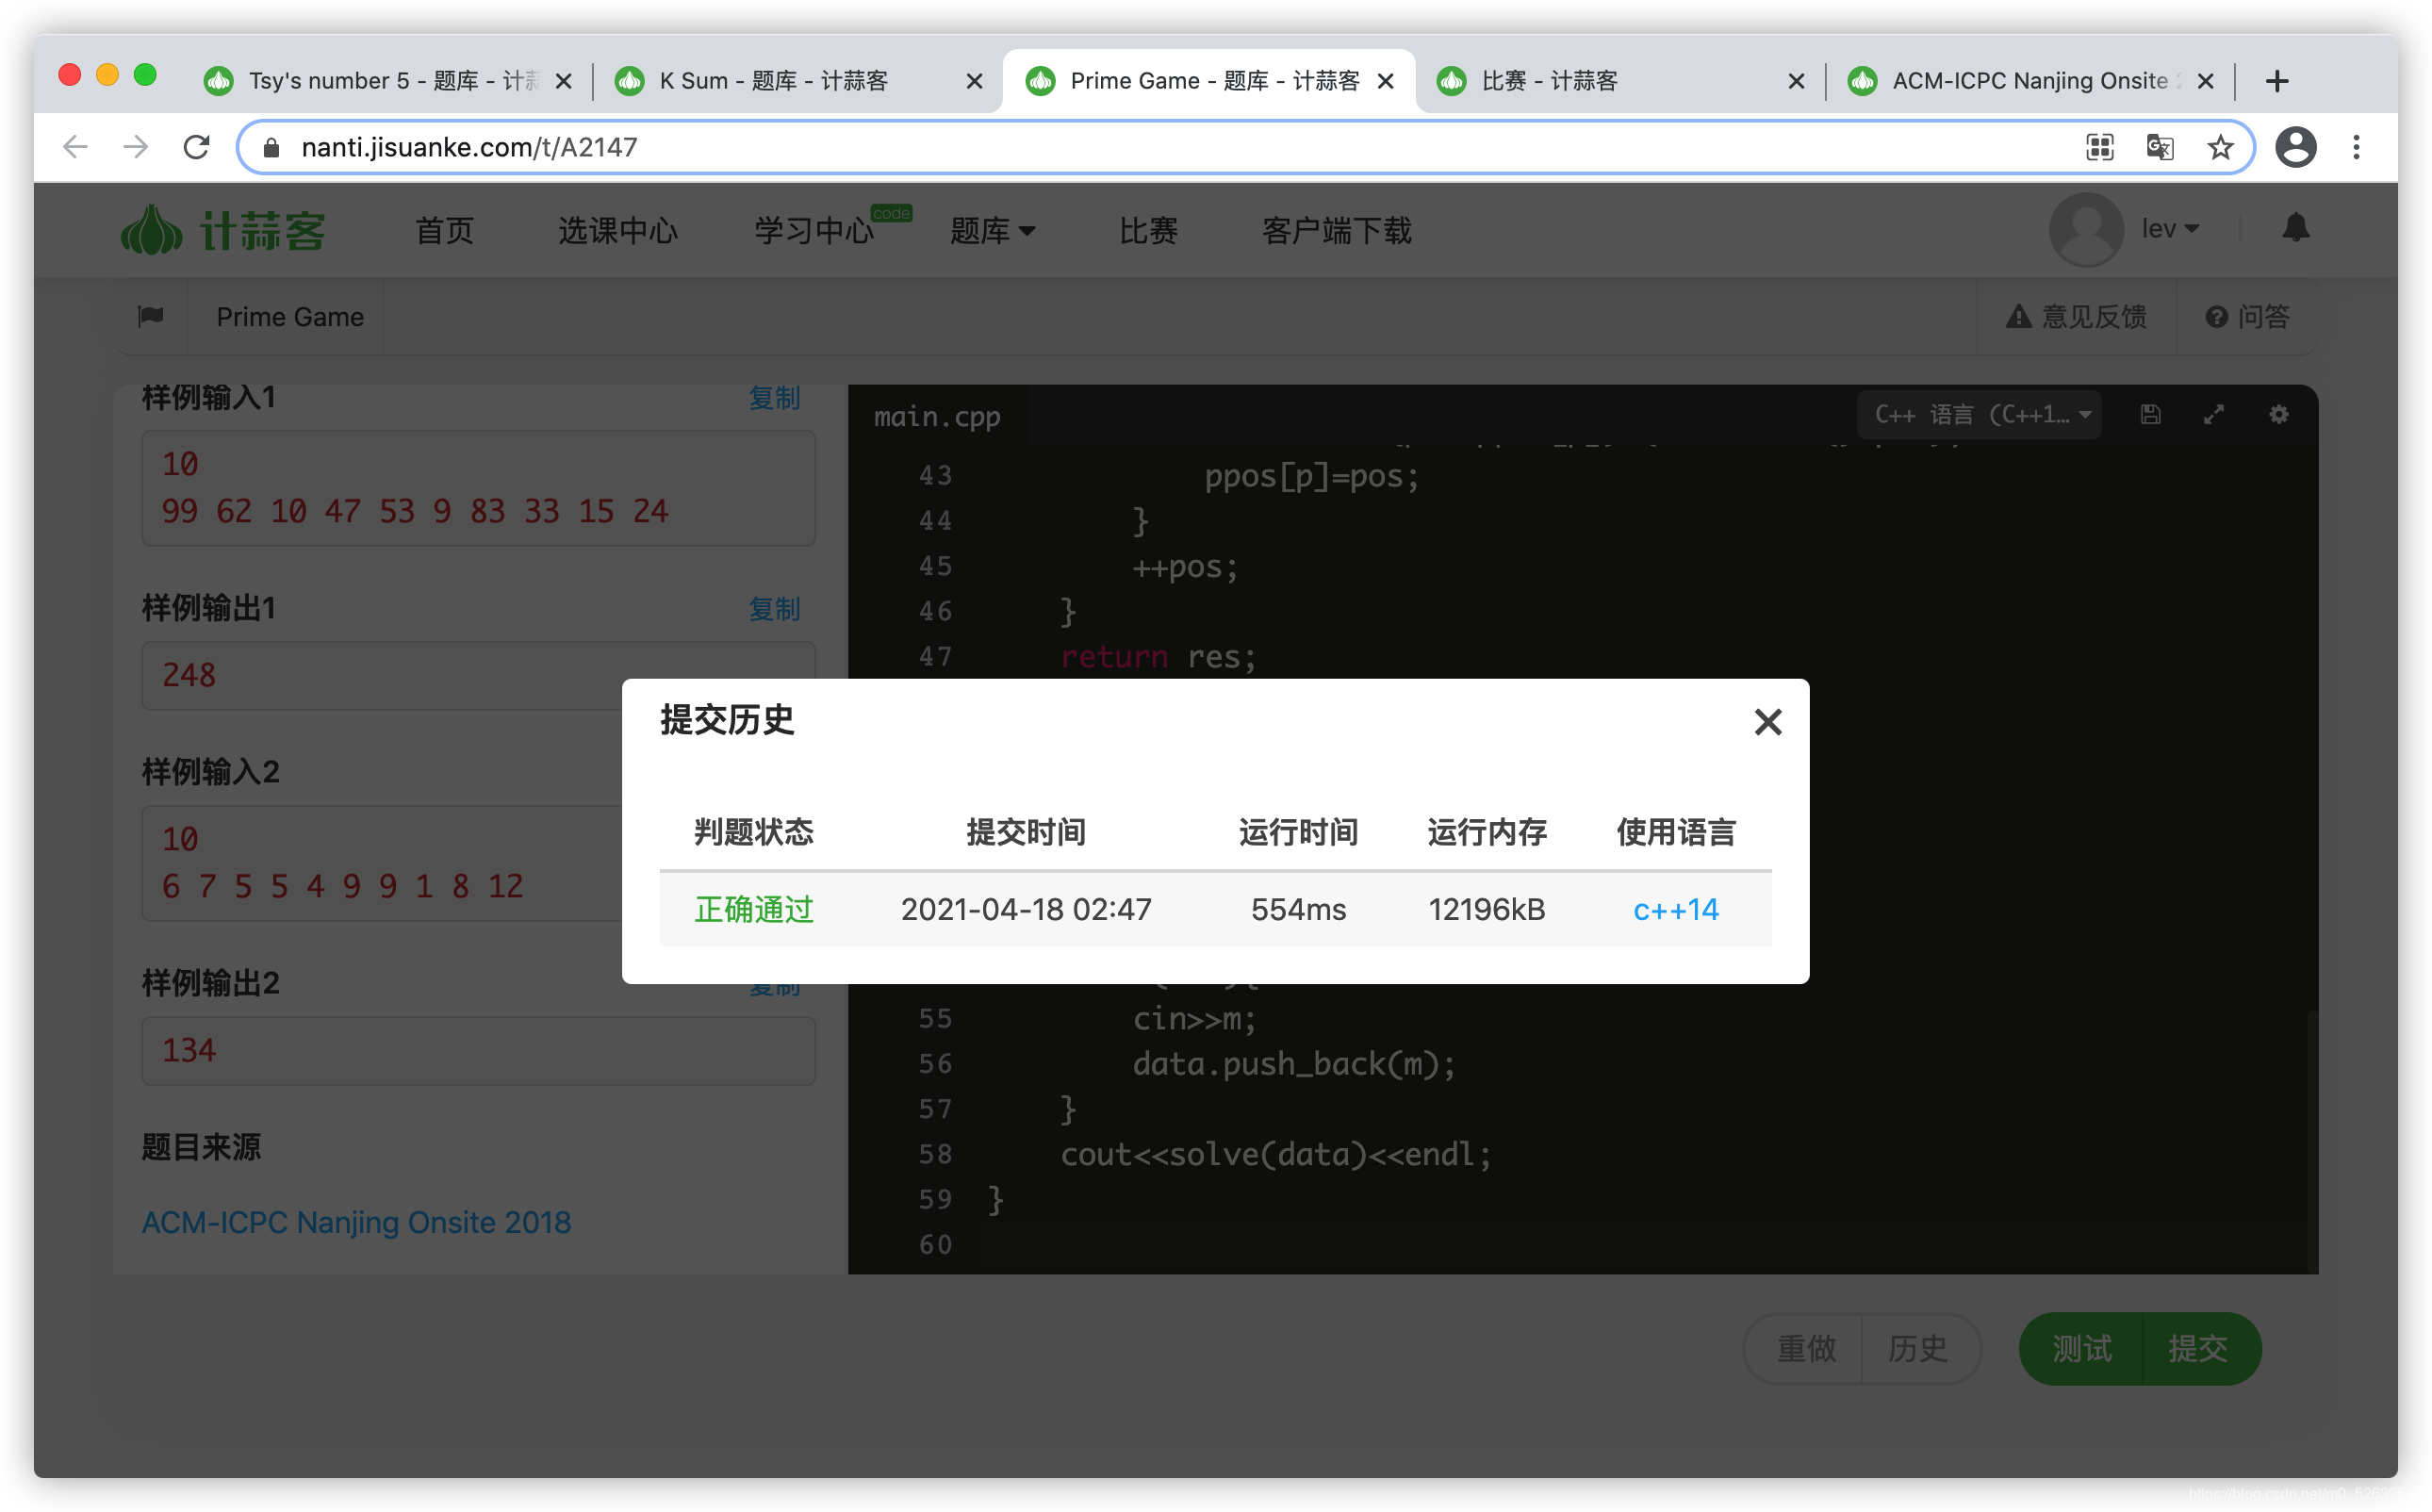Go to the 比赛 navigation item
2432x1512 pixels.
(1147, 231)
